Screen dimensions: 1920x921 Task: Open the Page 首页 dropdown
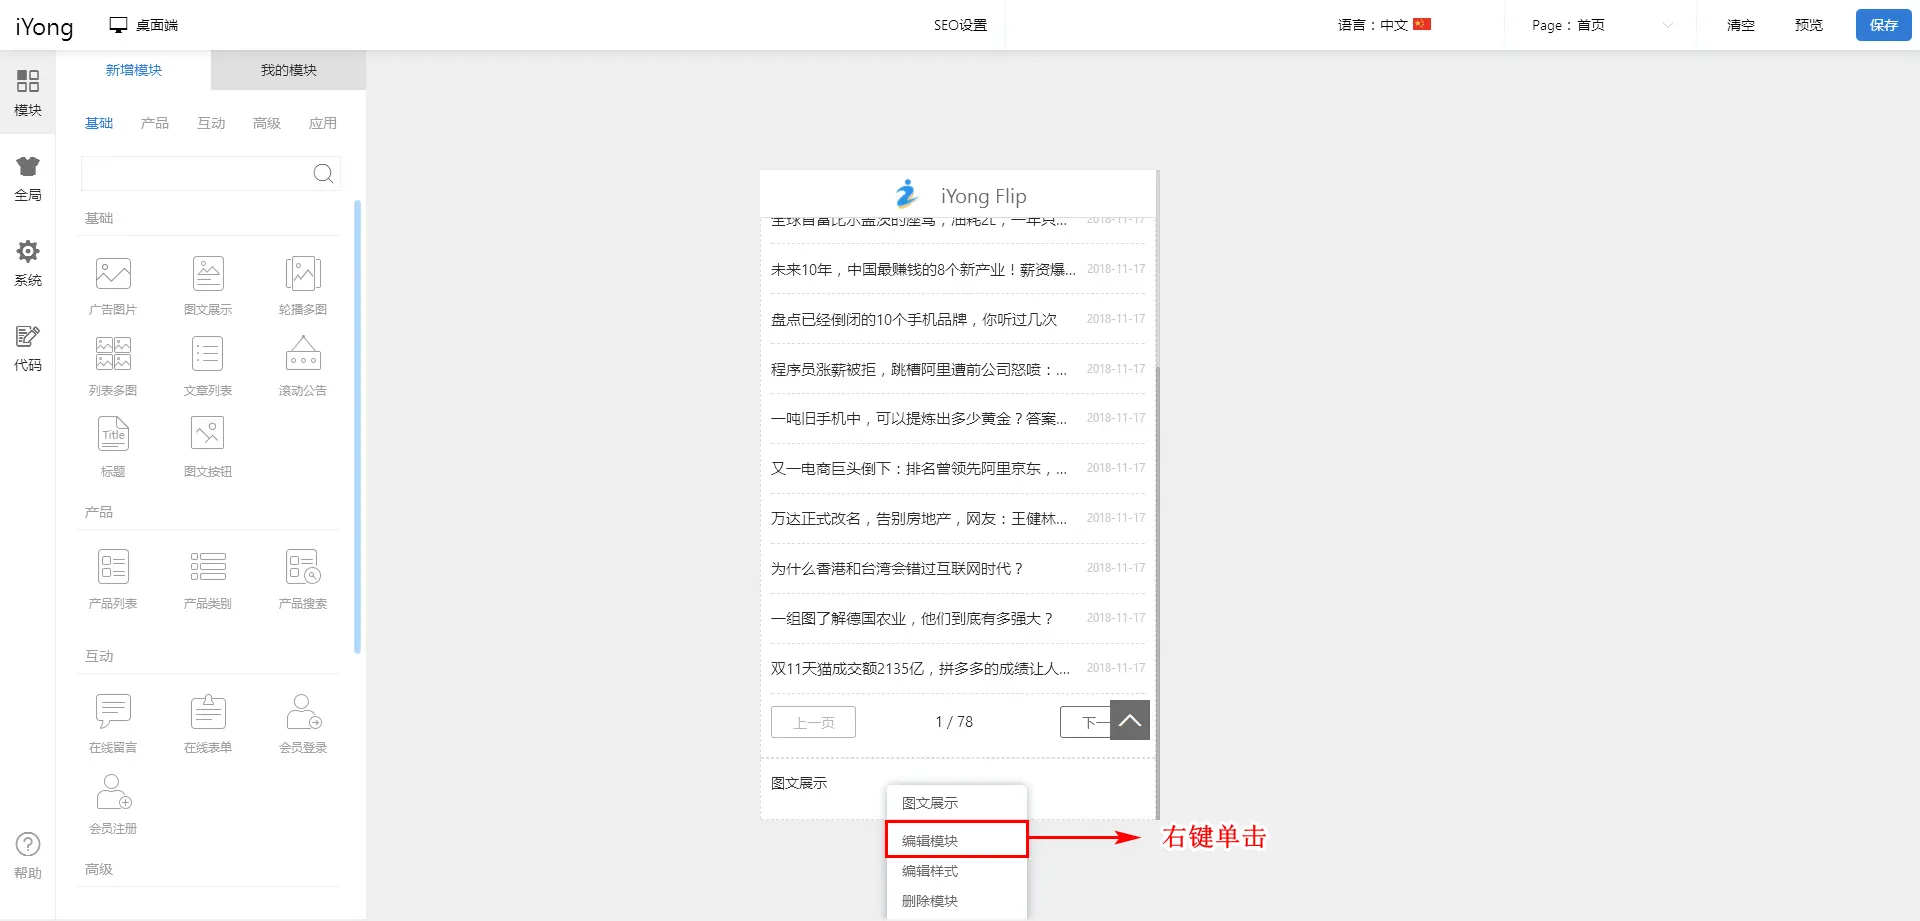1600,25
